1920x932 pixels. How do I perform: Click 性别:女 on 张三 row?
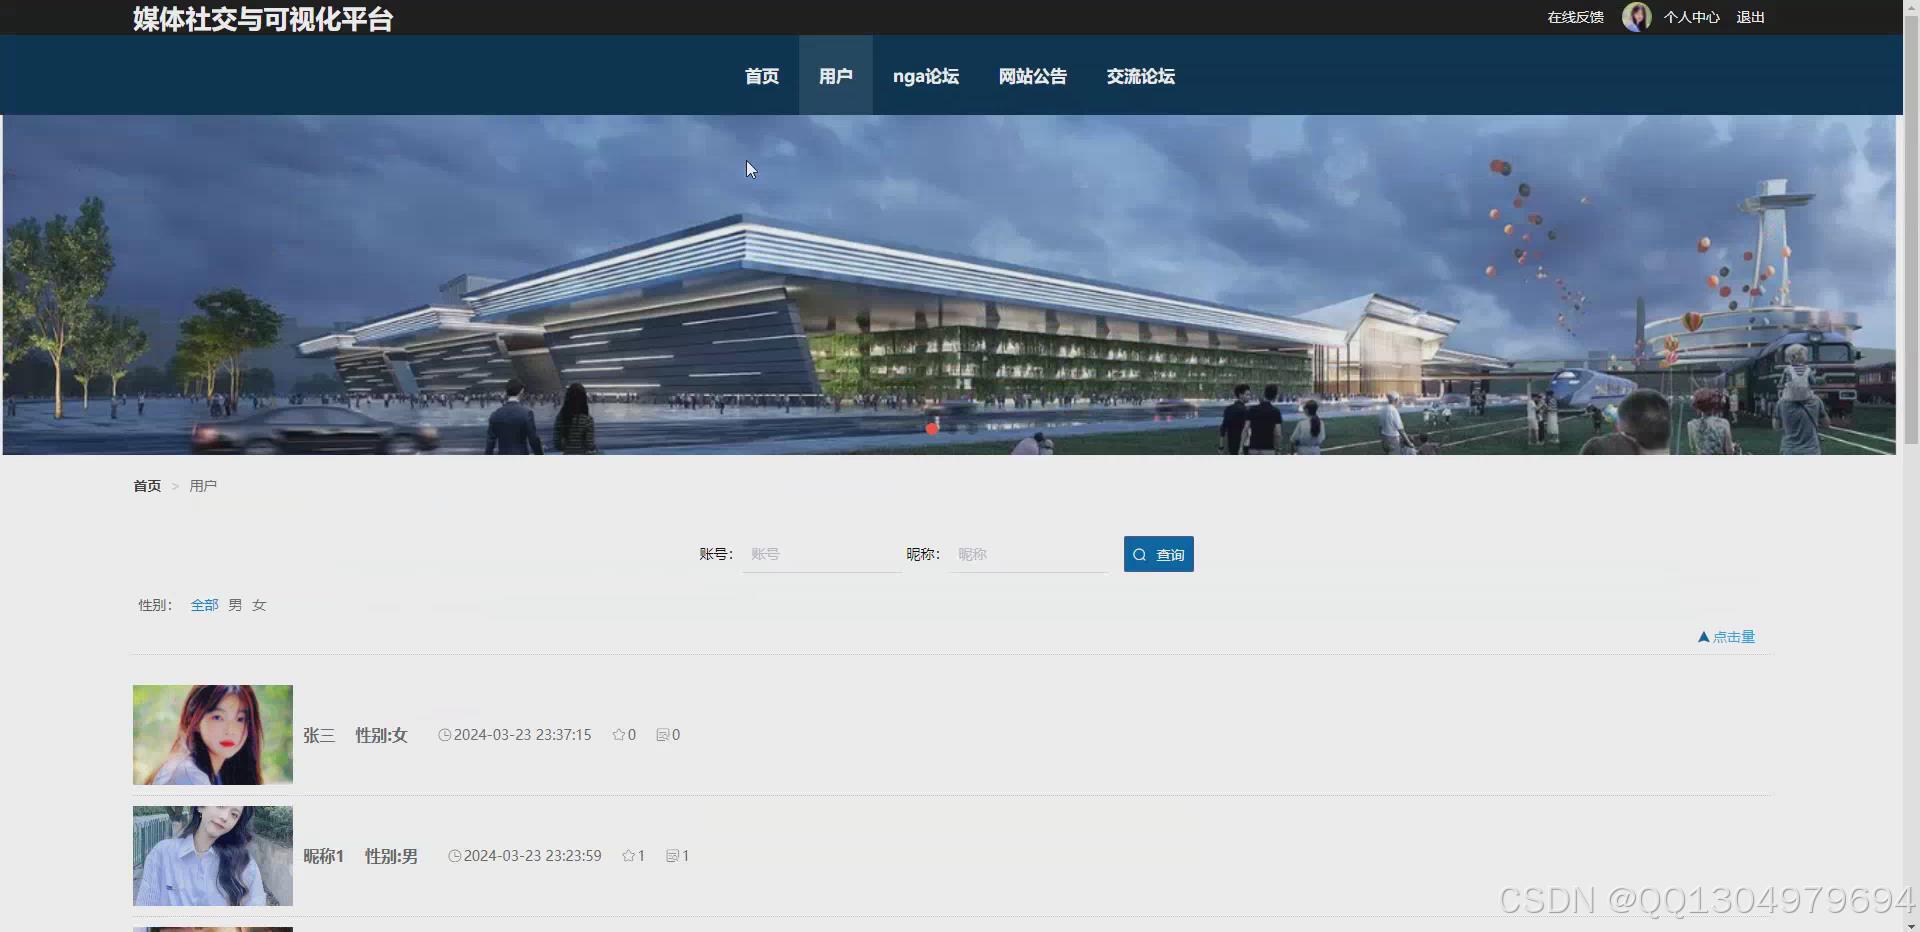(x=381, y=735)
